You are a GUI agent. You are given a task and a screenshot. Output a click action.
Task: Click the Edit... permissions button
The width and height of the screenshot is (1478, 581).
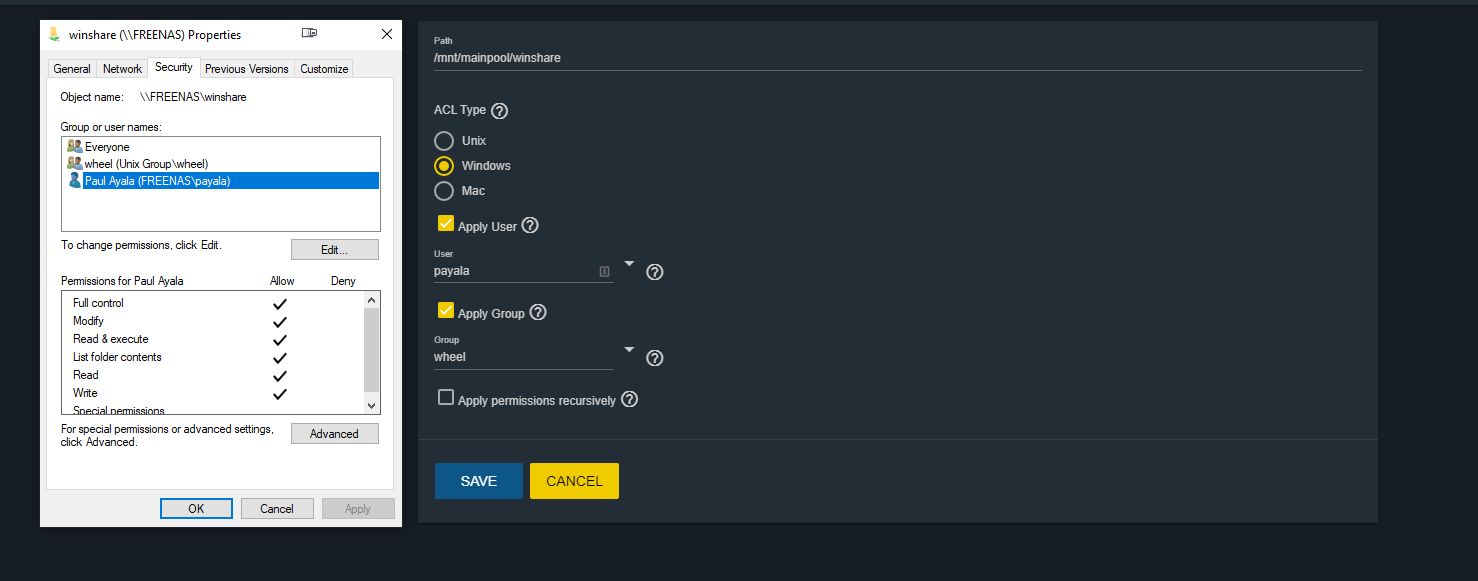(x=334, y=250)
